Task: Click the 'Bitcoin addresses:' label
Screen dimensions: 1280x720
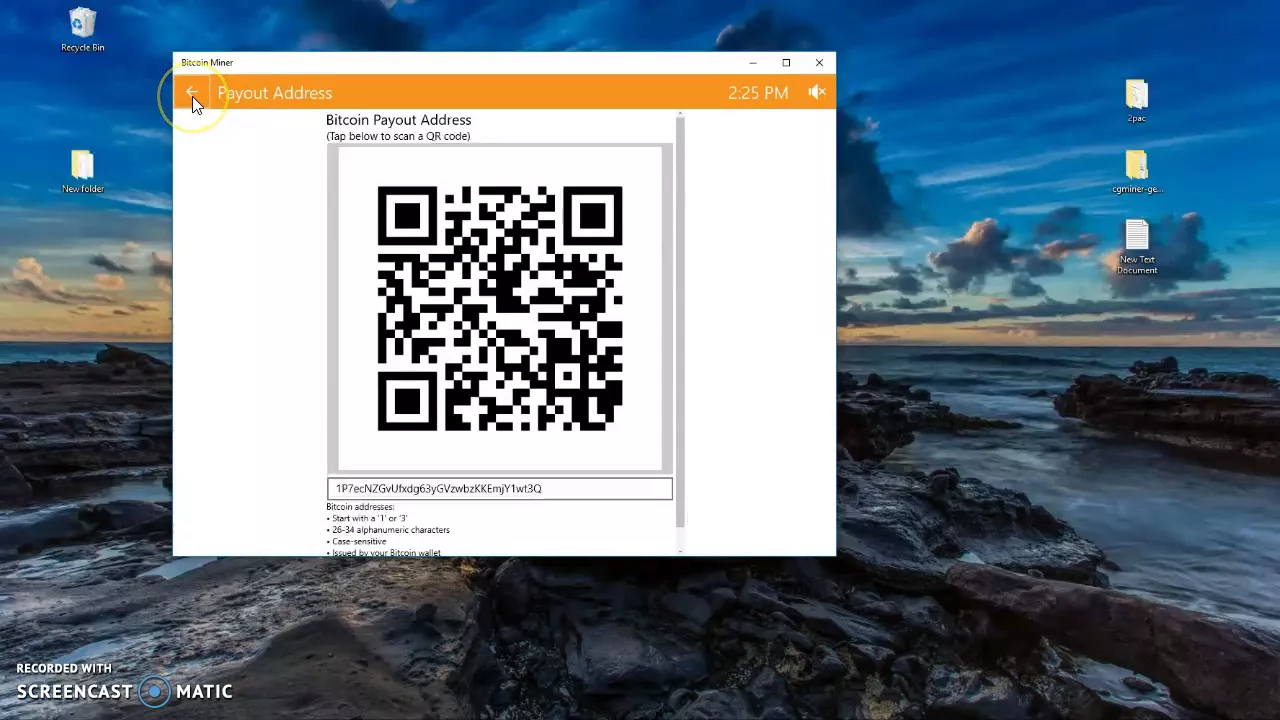Action: coord(360,507)
